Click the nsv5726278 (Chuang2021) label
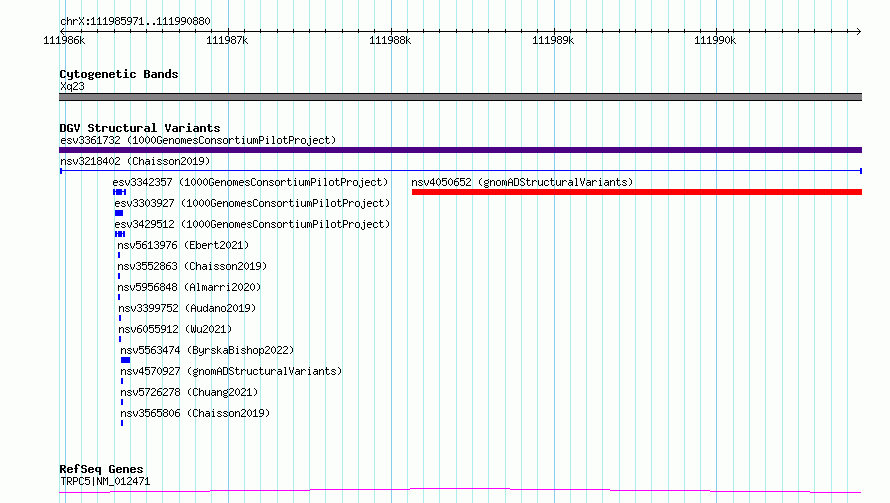890x503 pixels. [189, 392]
